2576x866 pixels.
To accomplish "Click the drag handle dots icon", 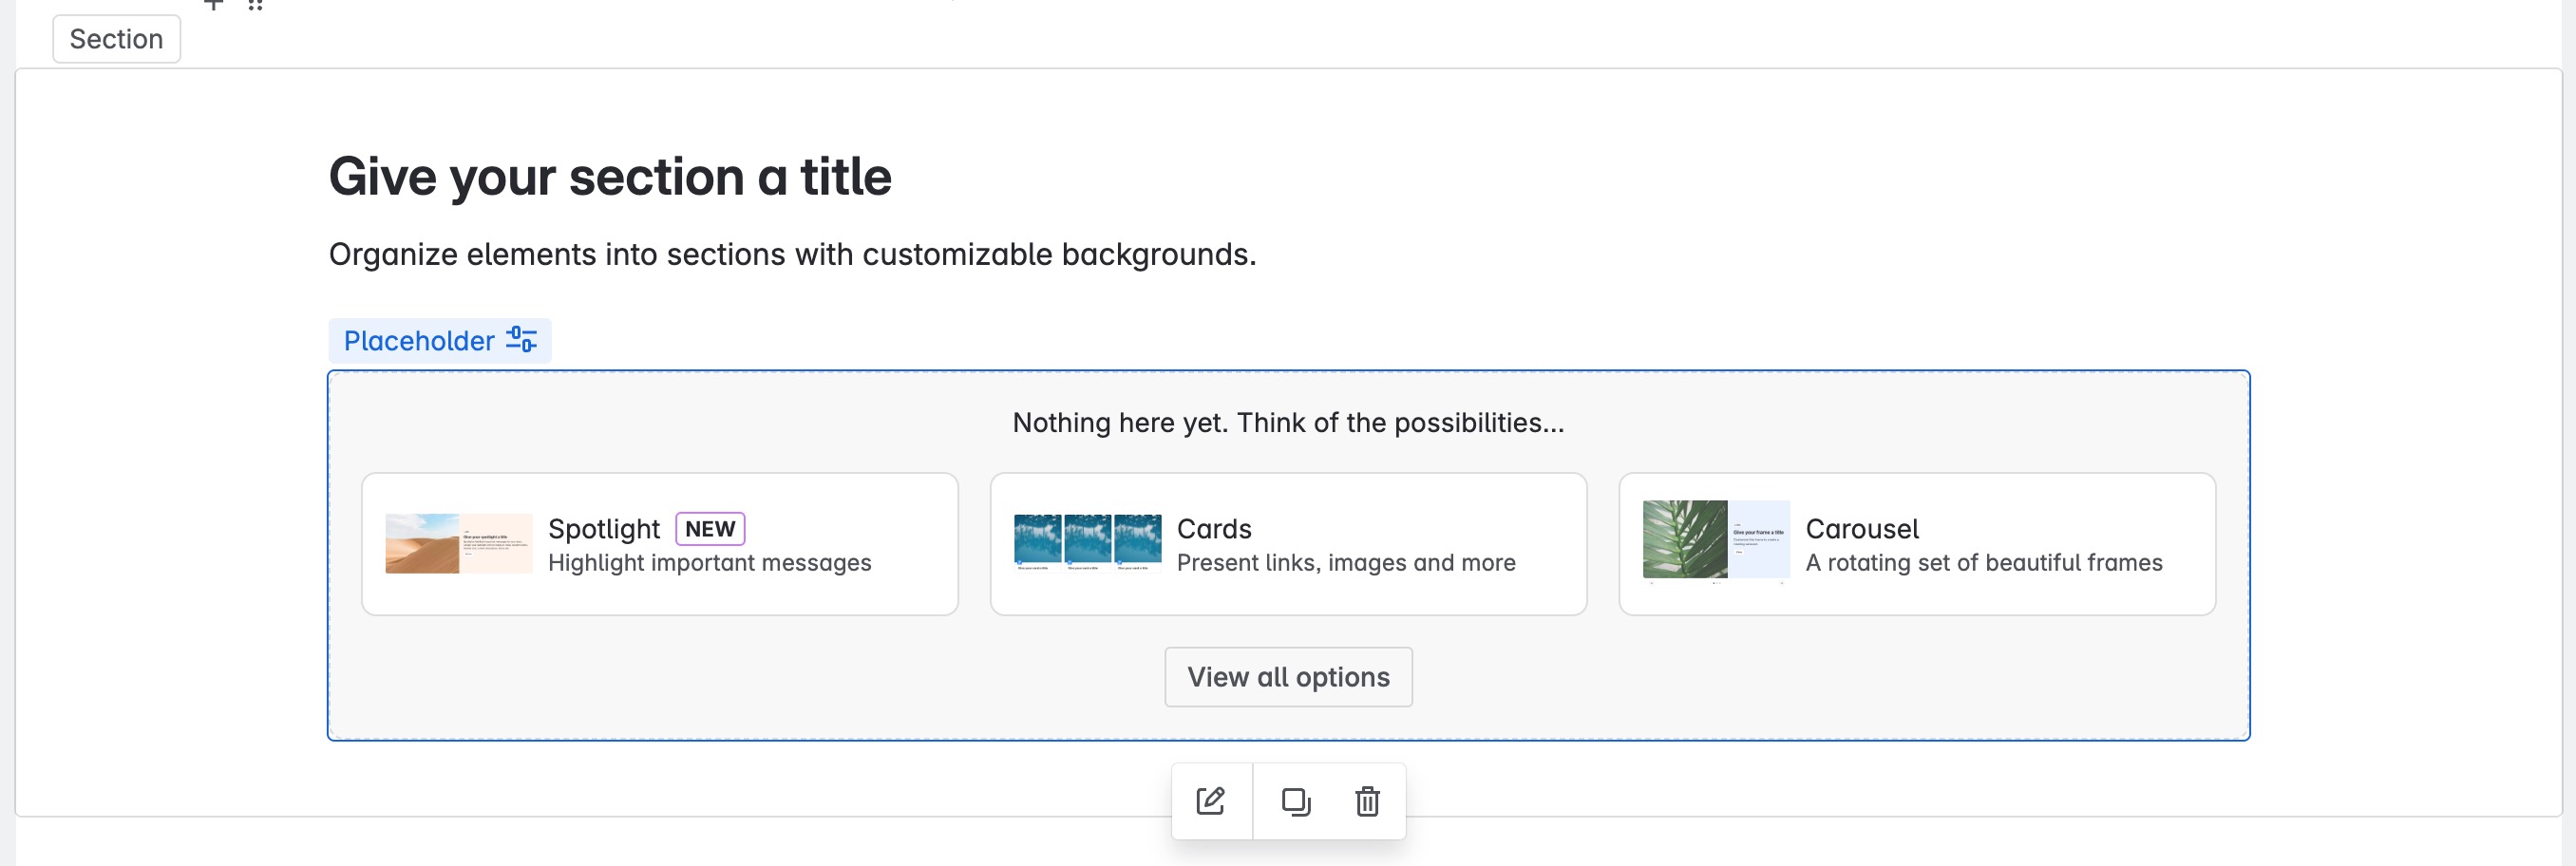I will click(x=255, y=4).
